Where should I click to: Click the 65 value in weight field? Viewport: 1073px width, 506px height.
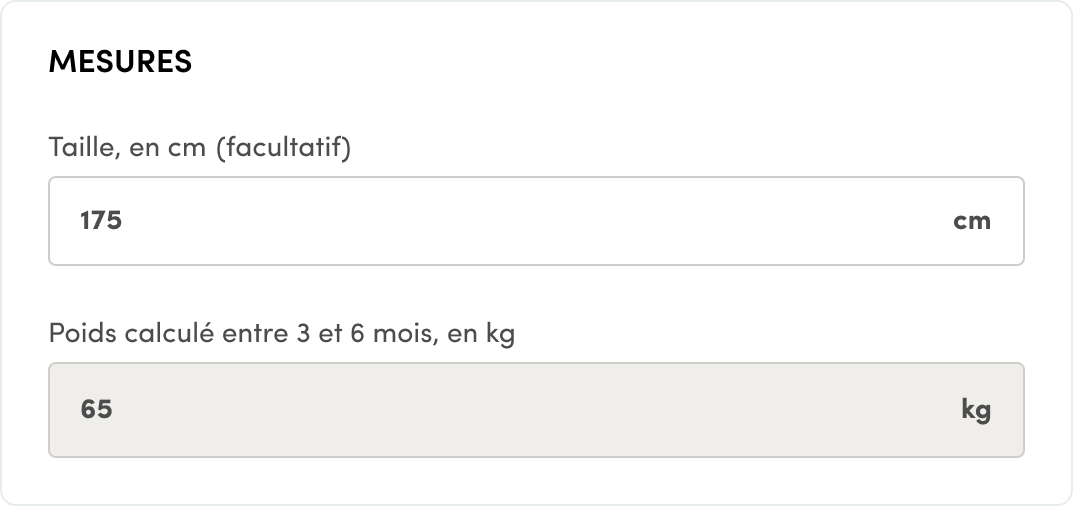tap(96, 410)
